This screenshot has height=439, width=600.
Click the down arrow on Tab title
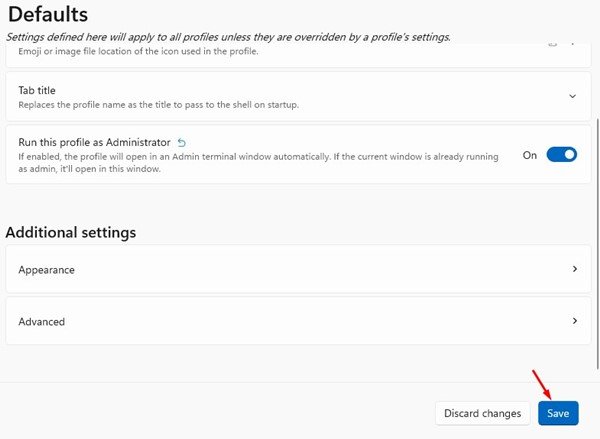tap(572, 96)
